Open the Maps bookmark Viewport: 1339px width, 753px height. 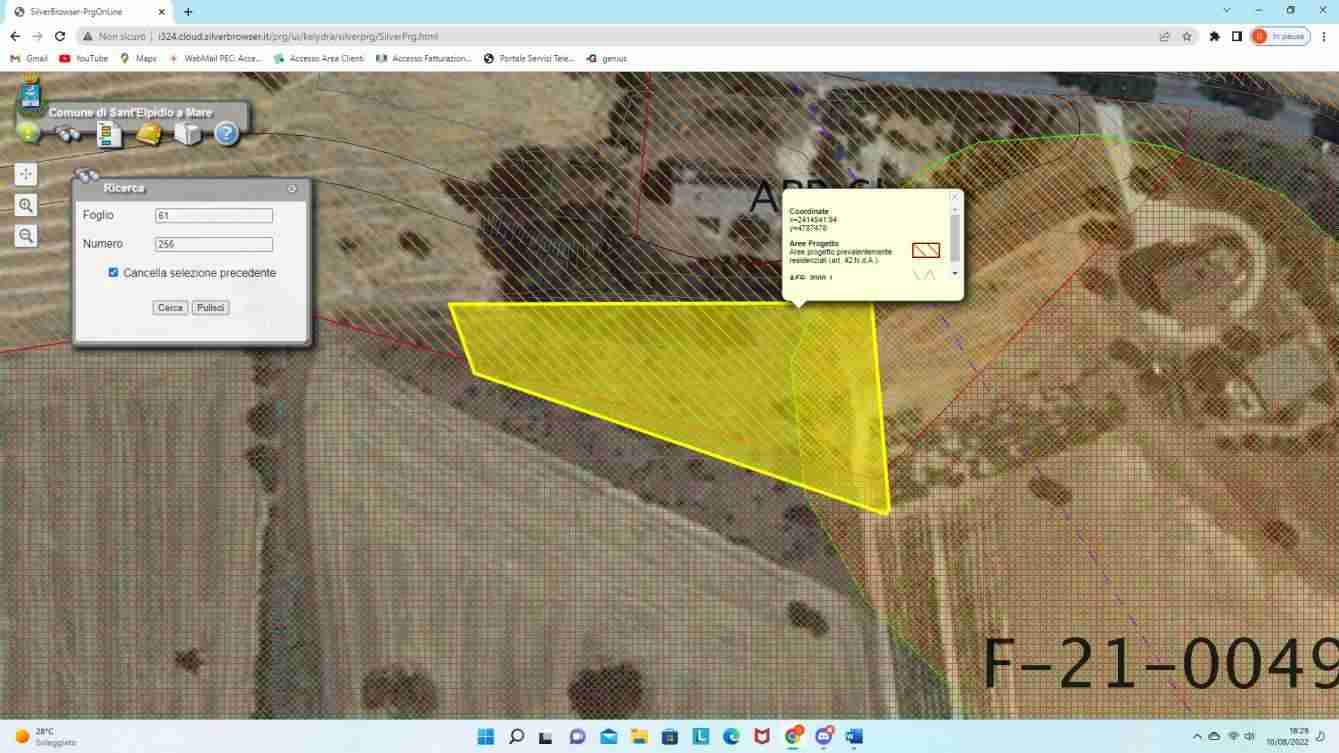coord(138,58)
